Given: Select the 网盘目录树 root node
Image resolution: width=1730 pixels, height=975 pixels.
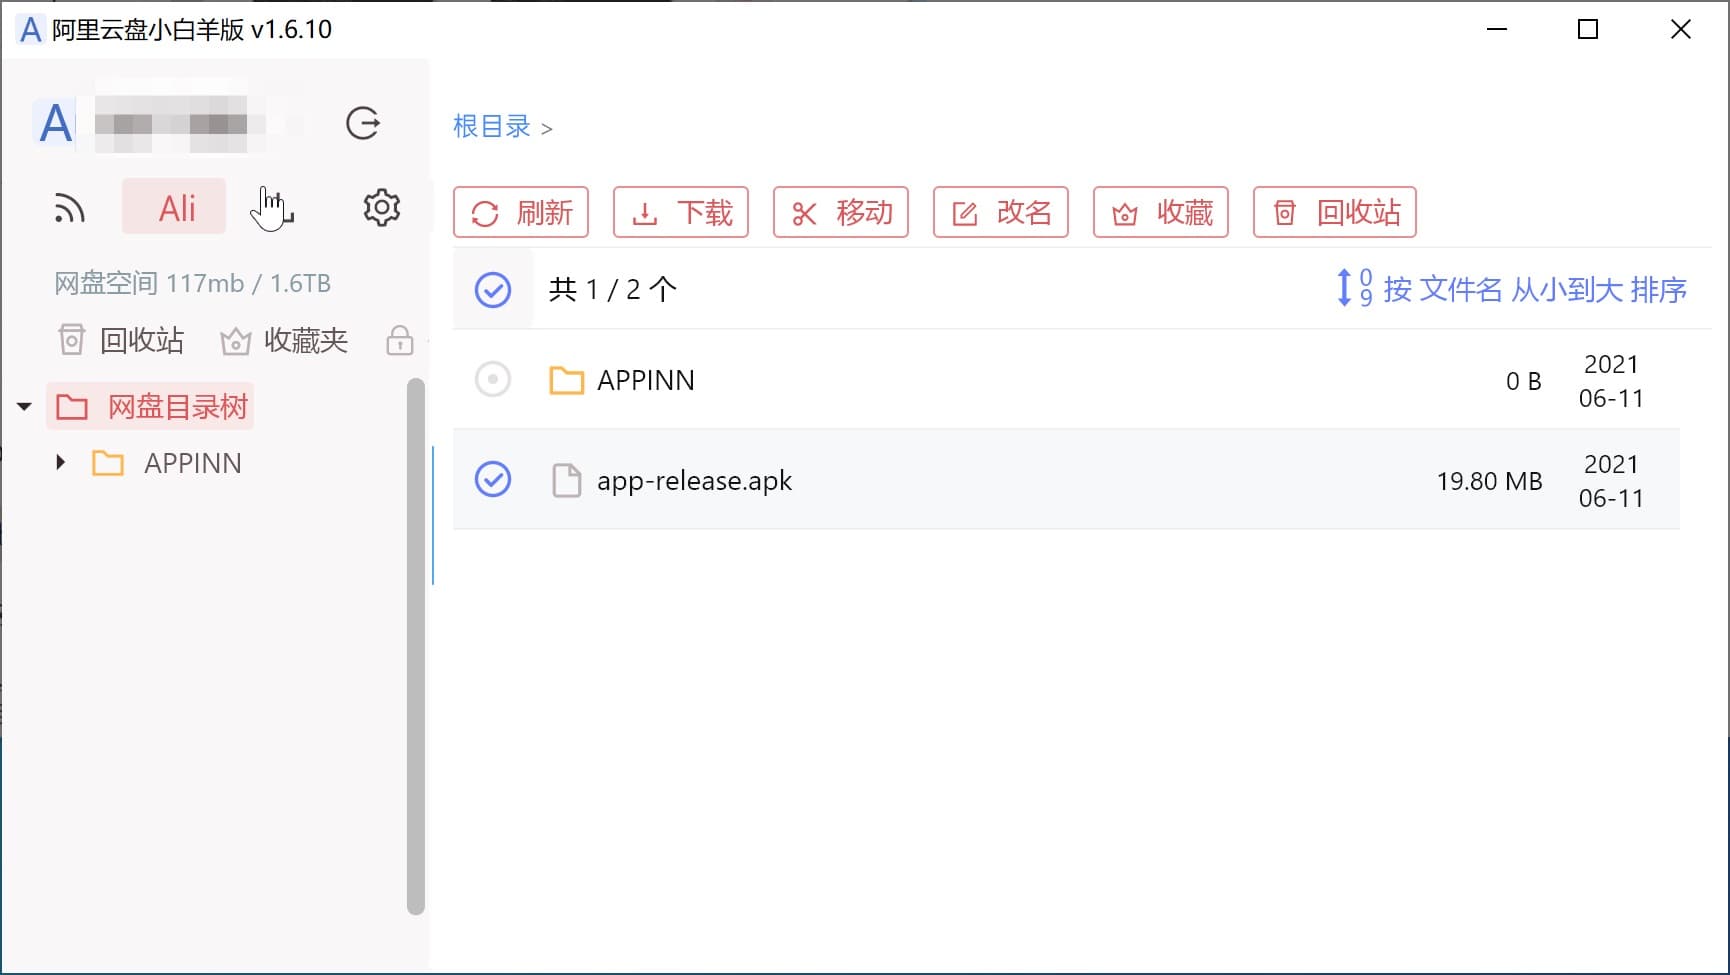Looking at the screenshot, I should tap(151, 407).
